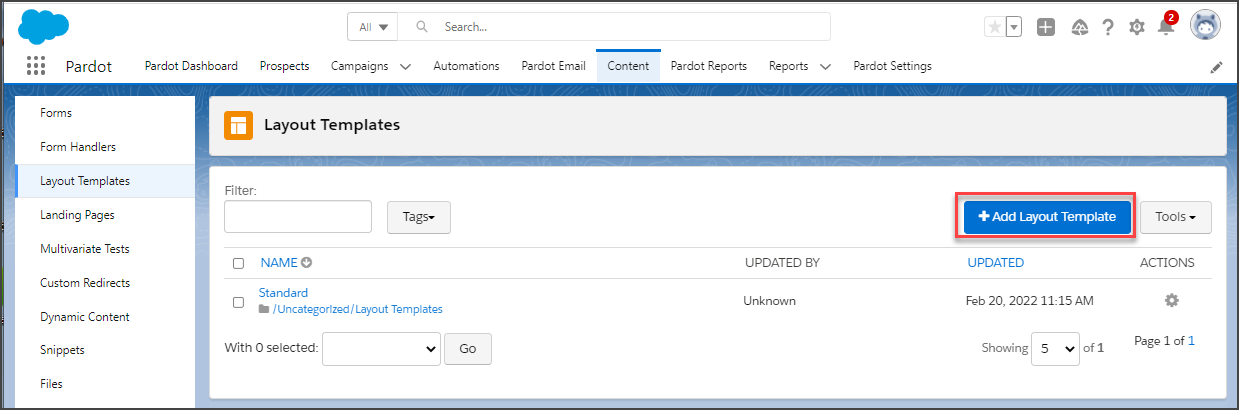Click the Salesforce cloud logo
Image resolution: width=1239 pixels, height=410 pixels.
point(41,26)
